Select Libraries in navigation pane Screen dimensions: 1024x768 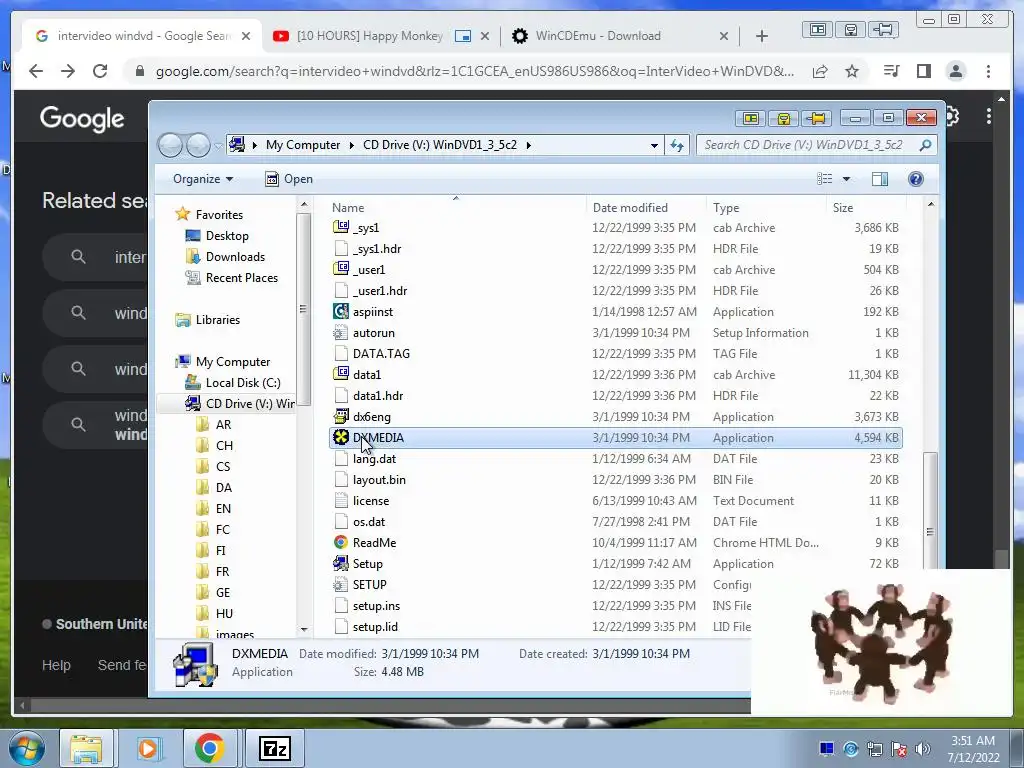pos(217,319)
